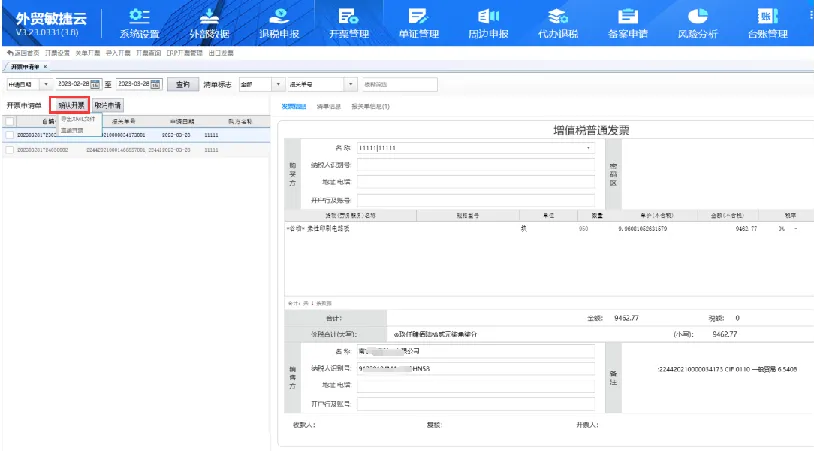Screen dimensions: 815x451
Task: Open the 导入开票 menu item
Action: point(118,53)
